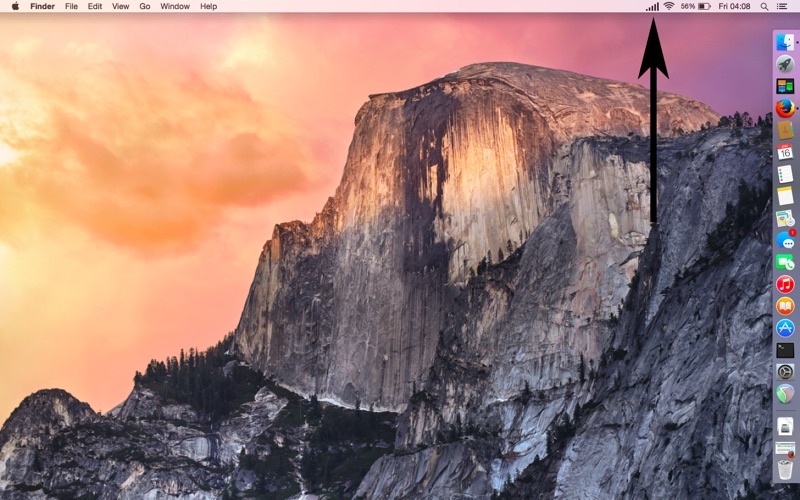Open the App Store in Dock
This screenshot has height=500, width=800.
pos(785,328)
